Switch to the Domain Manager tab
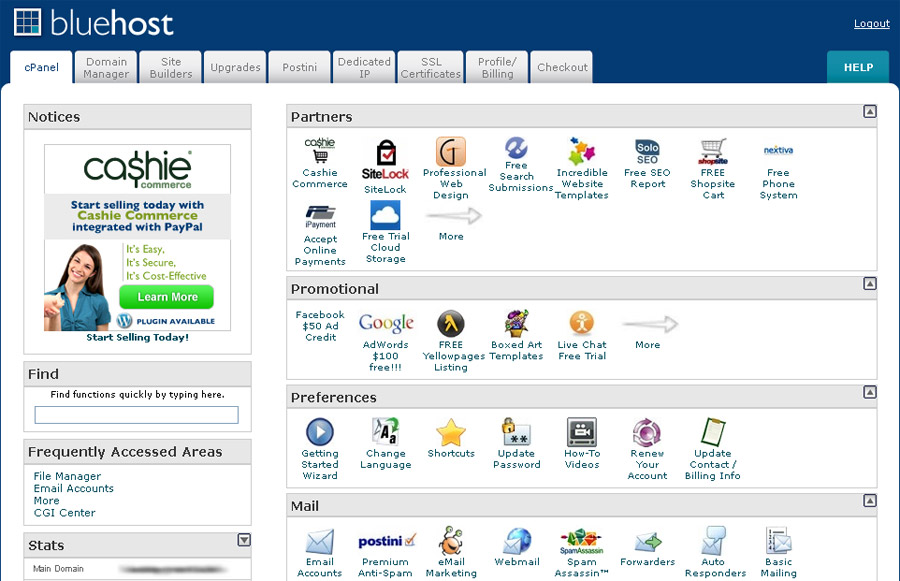This screenshot has height=581, width=900. click(105, 66)
